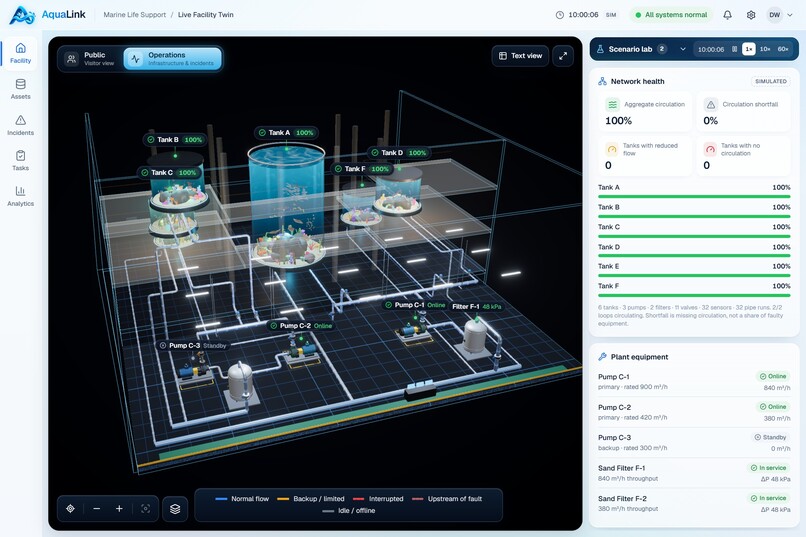Select Live Facility Twin breadcrumb
806x537 pixels.
tap(206, 15)
